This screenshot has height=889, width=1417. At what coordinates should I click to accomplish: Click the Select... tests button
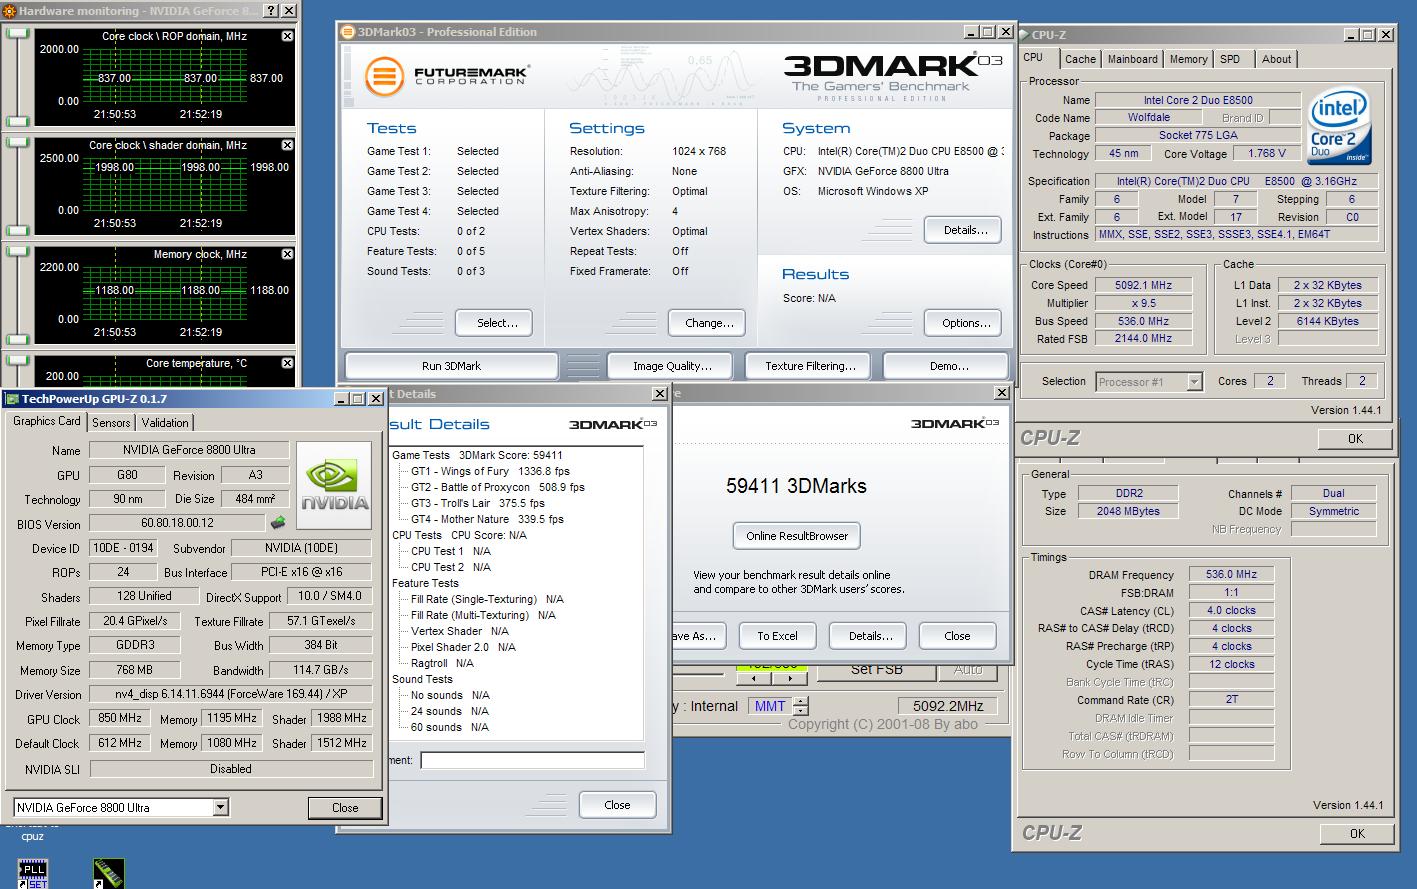pos(493,323)
